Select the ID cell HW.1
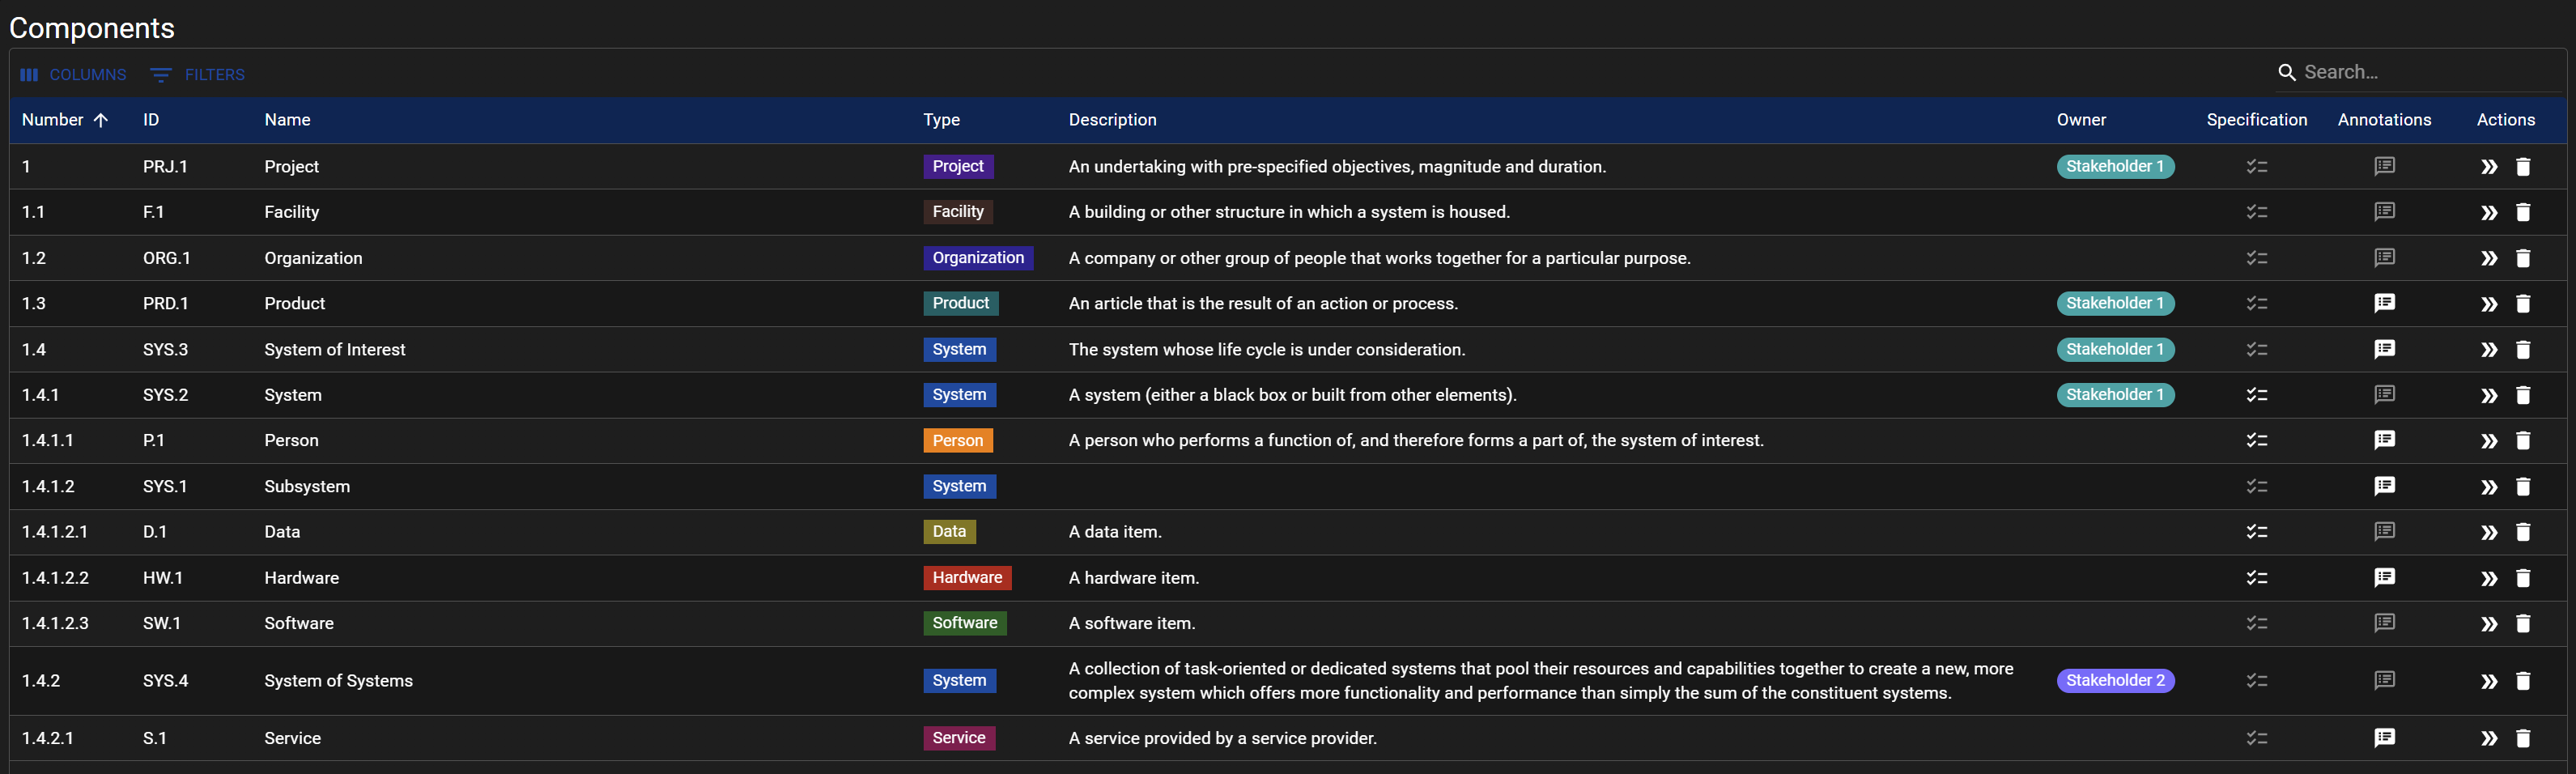This screenshot has width=2576, height=774. click(x=163, y=578)
